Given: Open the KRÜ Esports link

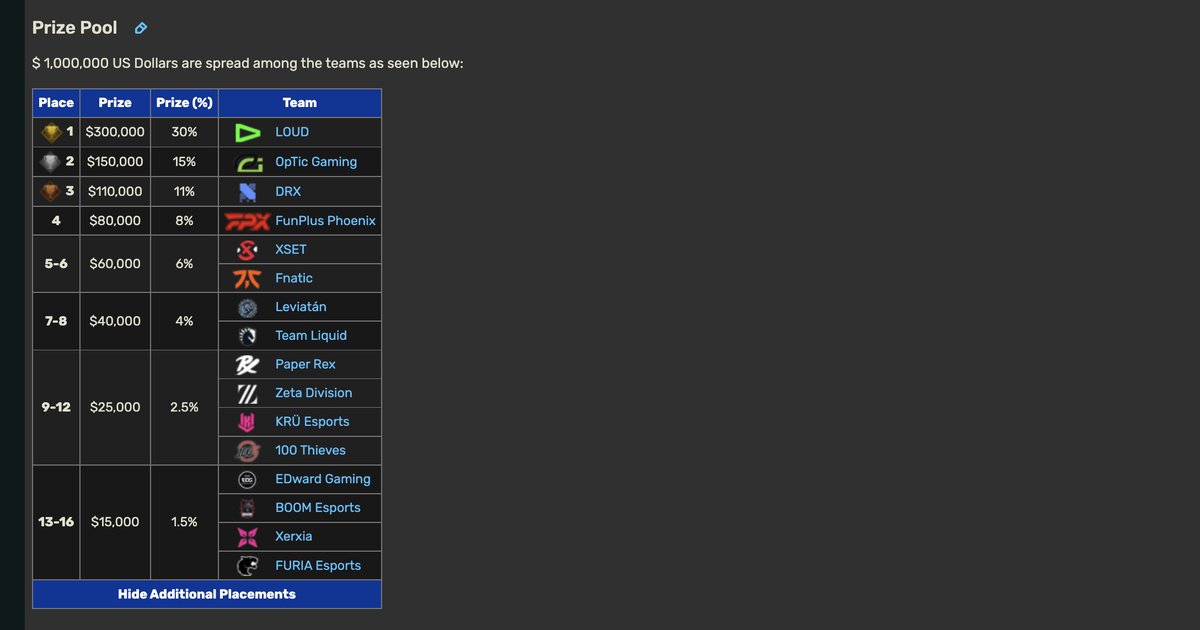Looking at the screenshot, I should (312, 422).
